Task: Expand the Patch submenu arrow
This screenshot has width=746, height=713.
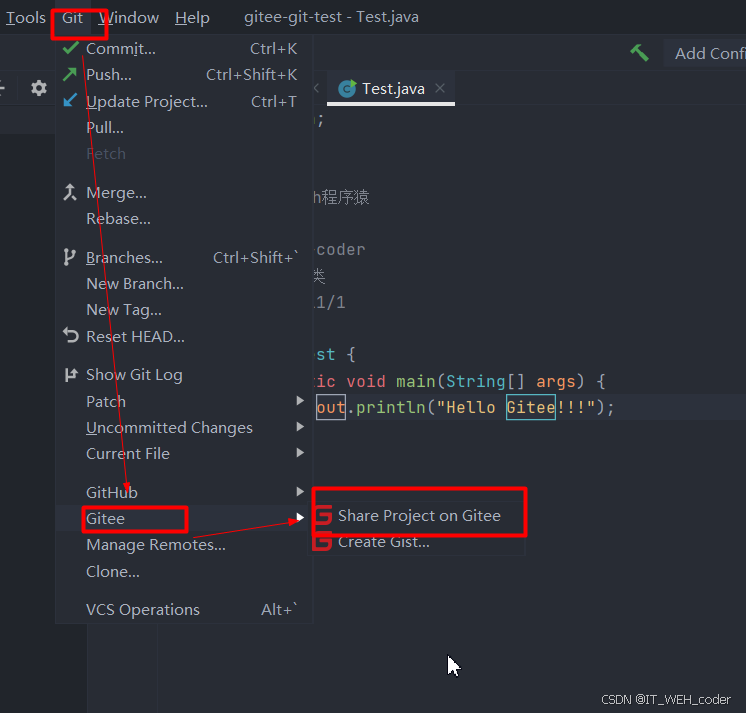Action: [300, 400]
